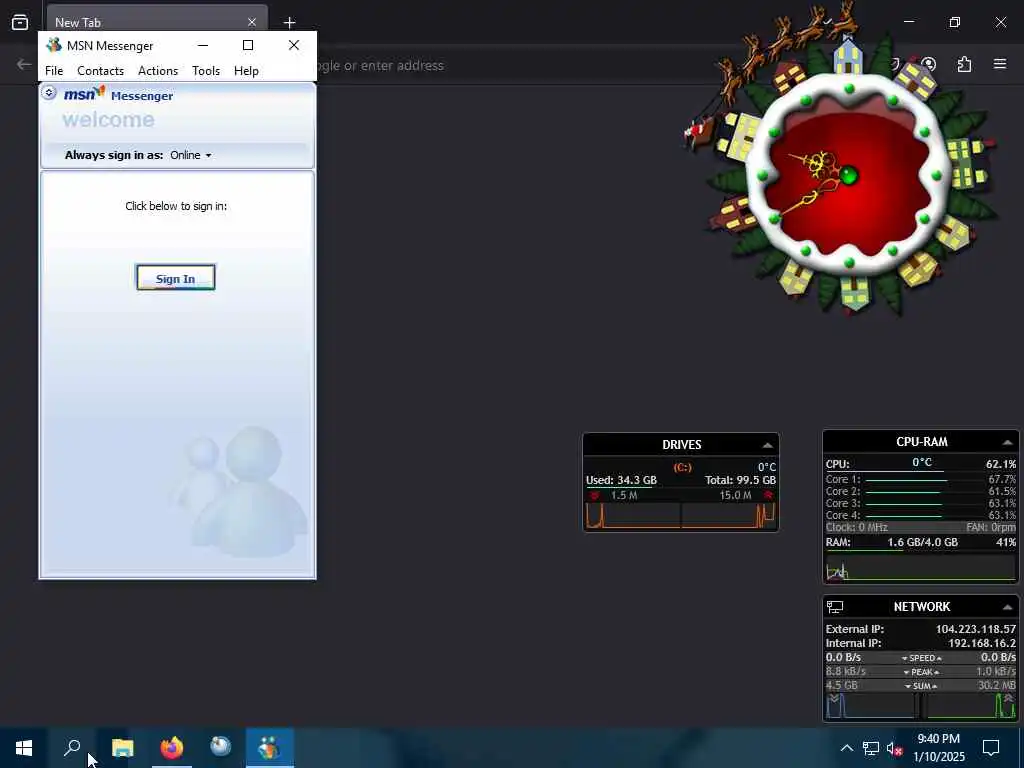Screen dimensions: 1024x768
Task: Click the Internal IP value 192.168.16.2
Action: pyautogui.click(x=982, y=643)
